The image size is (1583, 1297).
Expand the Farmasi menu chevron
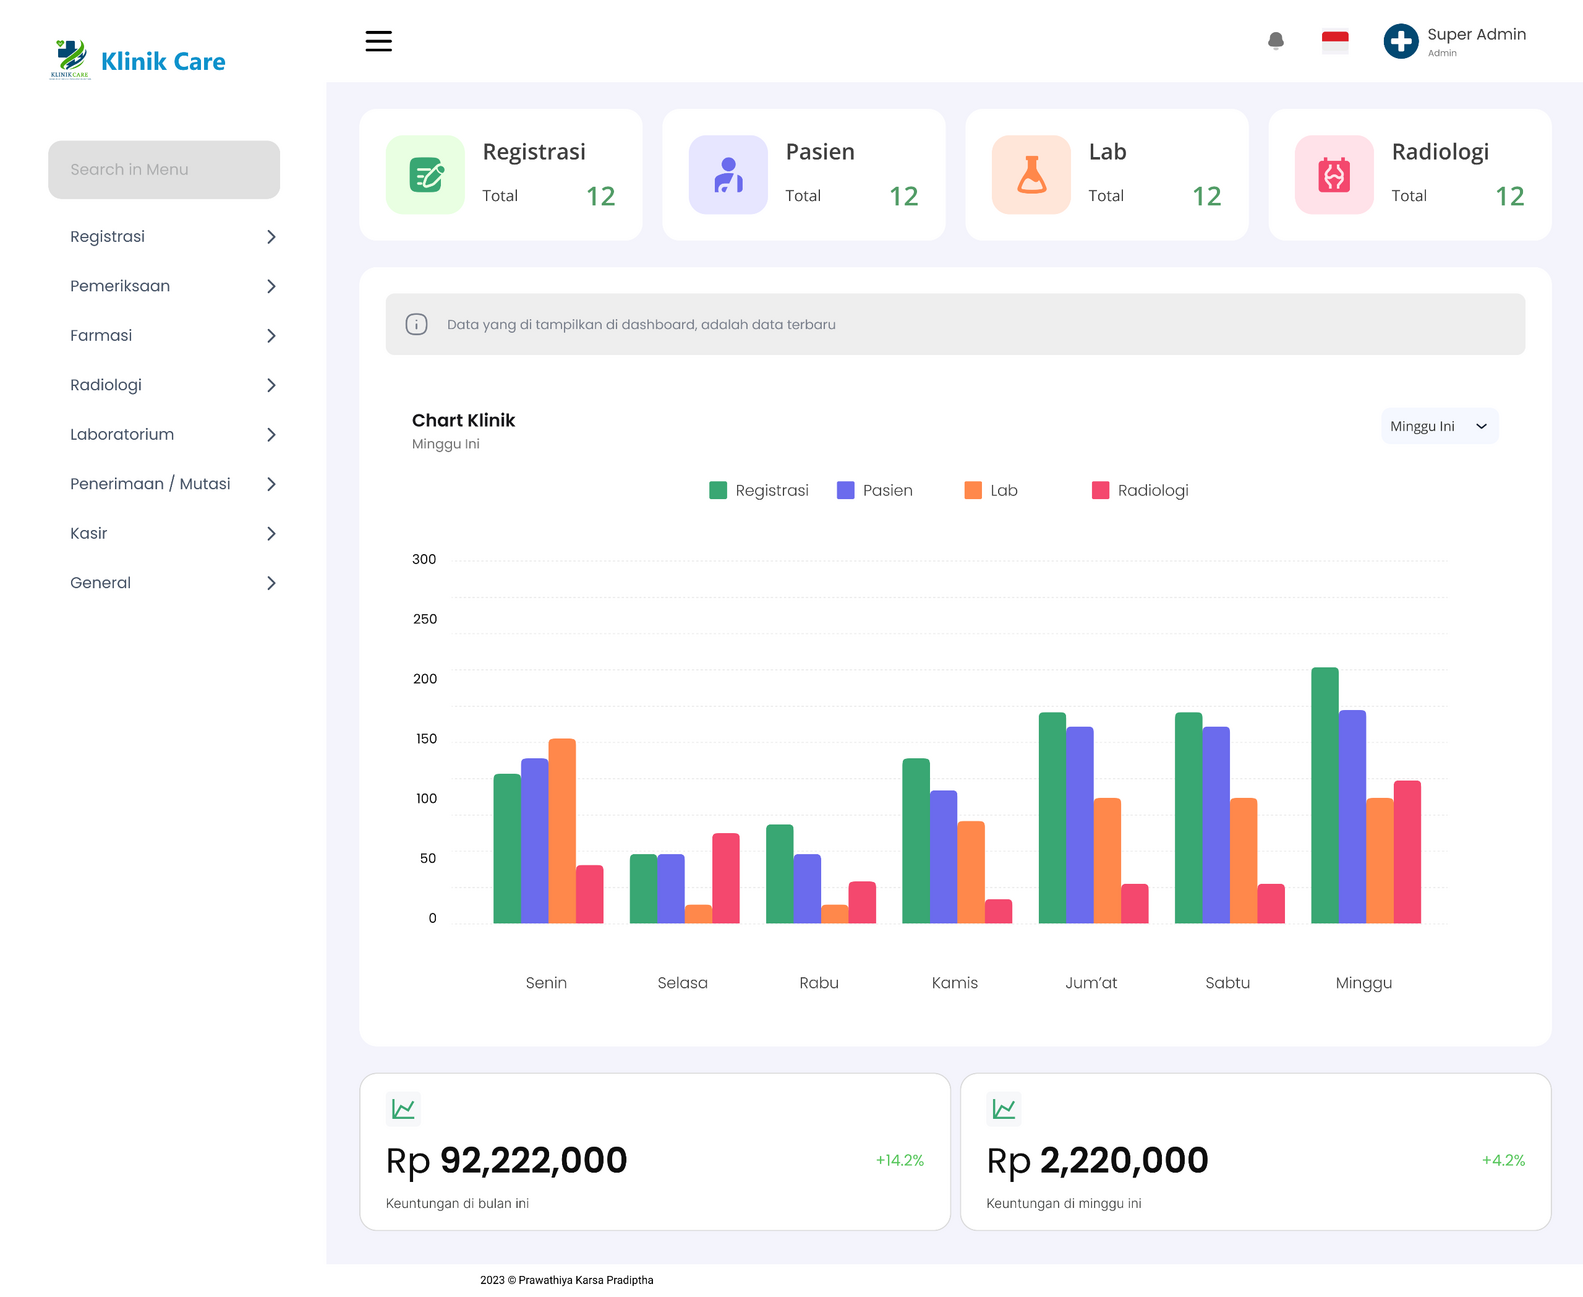point(271,336)
